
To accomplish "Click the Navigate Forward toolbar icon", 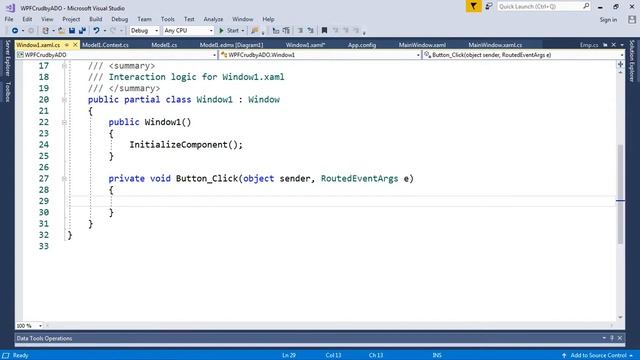I will (31, 31).
